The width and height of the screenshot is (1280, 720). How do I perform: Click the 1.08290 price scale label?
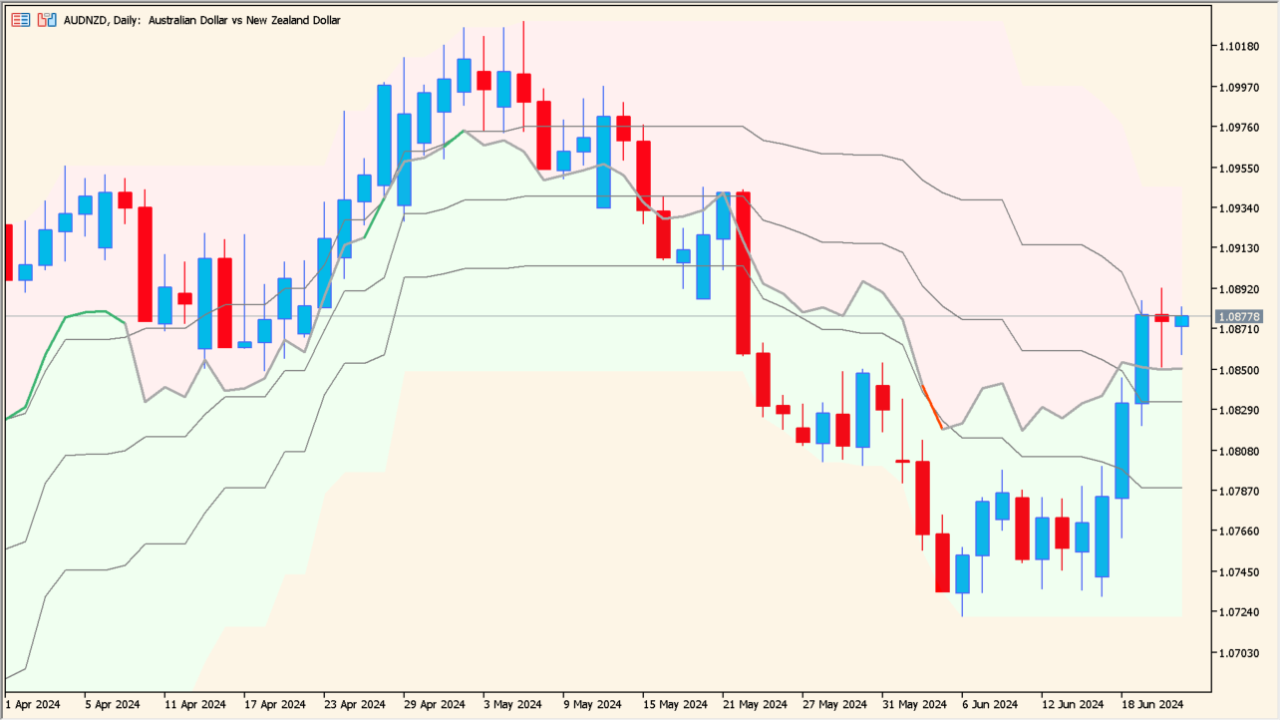(x=1238, y=410)
